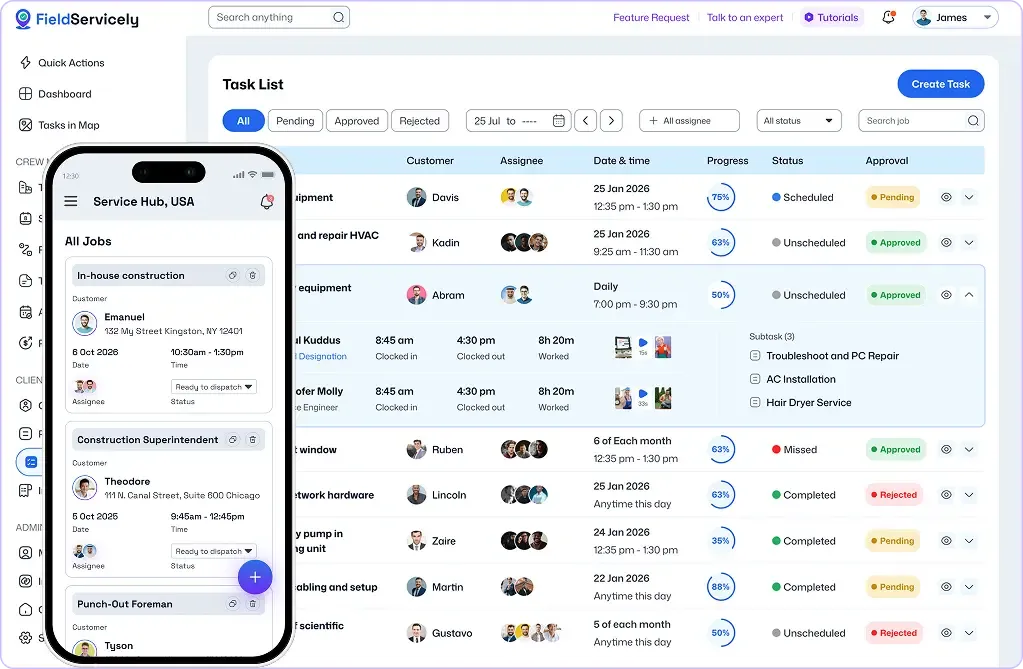This screenshot has height=669, width=1023.
Task: Toggle the eye icon on Gustavo's scientific task row
Action: tap(944, 632)
